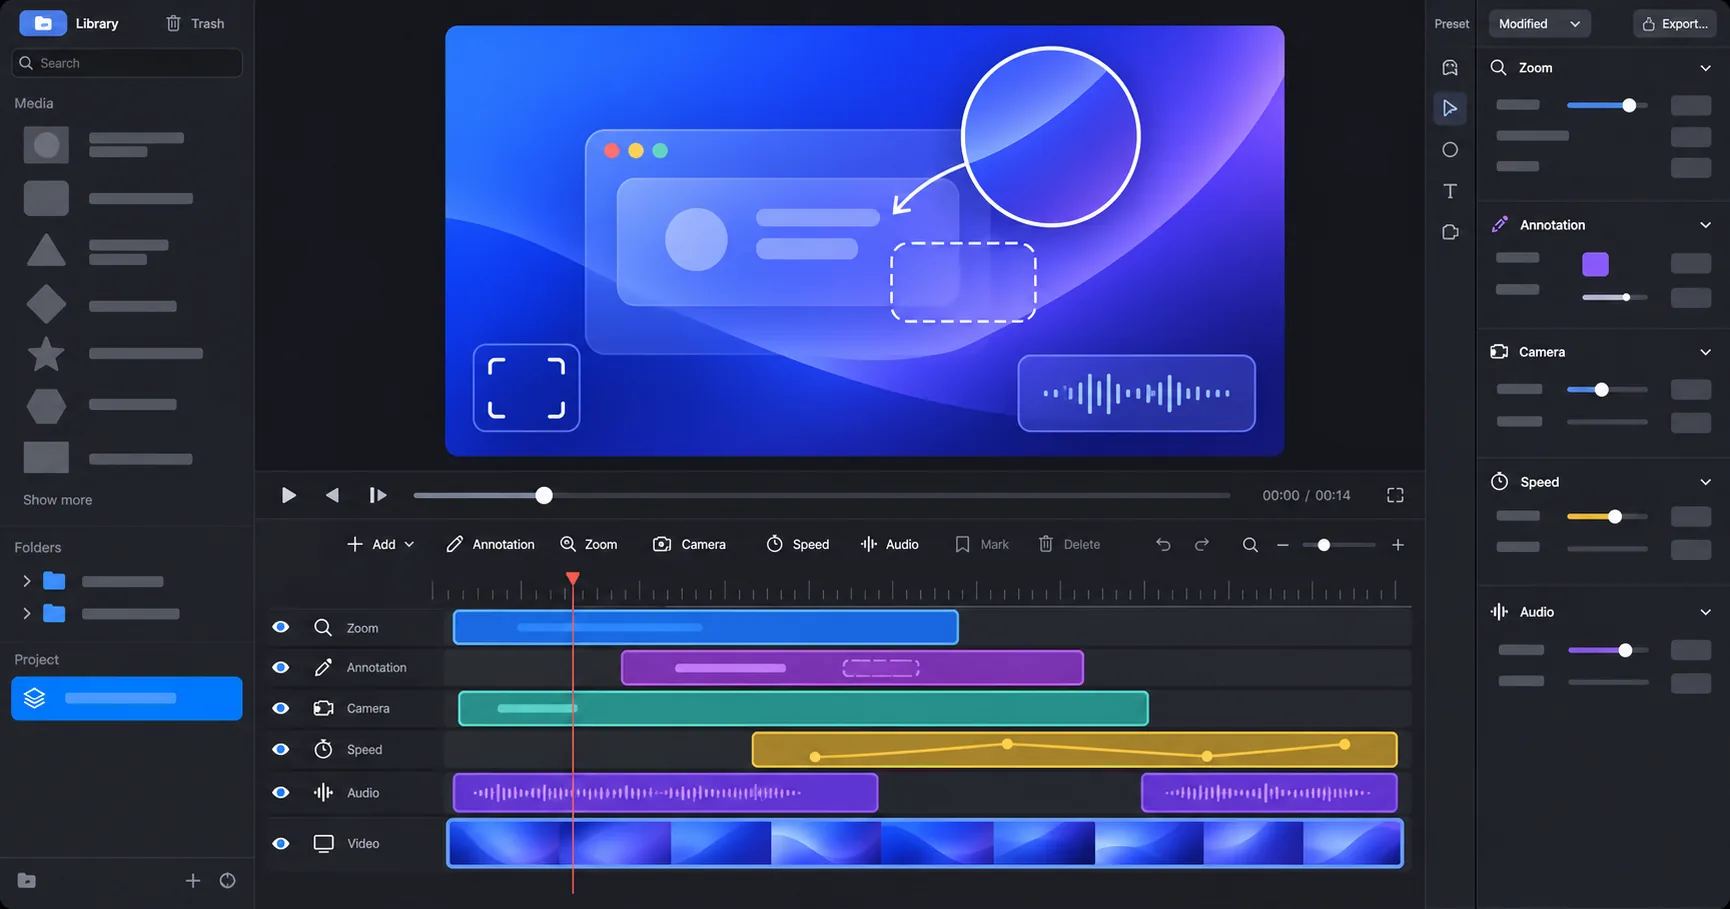Image resolution: width=1730 pixels, height=909 pixels.
Task: Zoom in the timeline with plus
Action: 1398,545
